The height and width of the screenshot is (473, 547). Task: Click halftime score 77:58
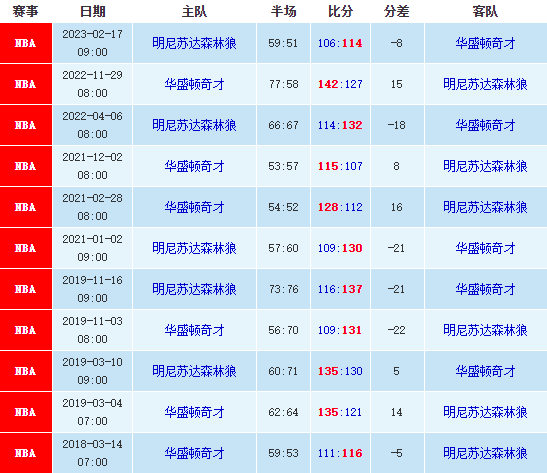coord(283,84)
